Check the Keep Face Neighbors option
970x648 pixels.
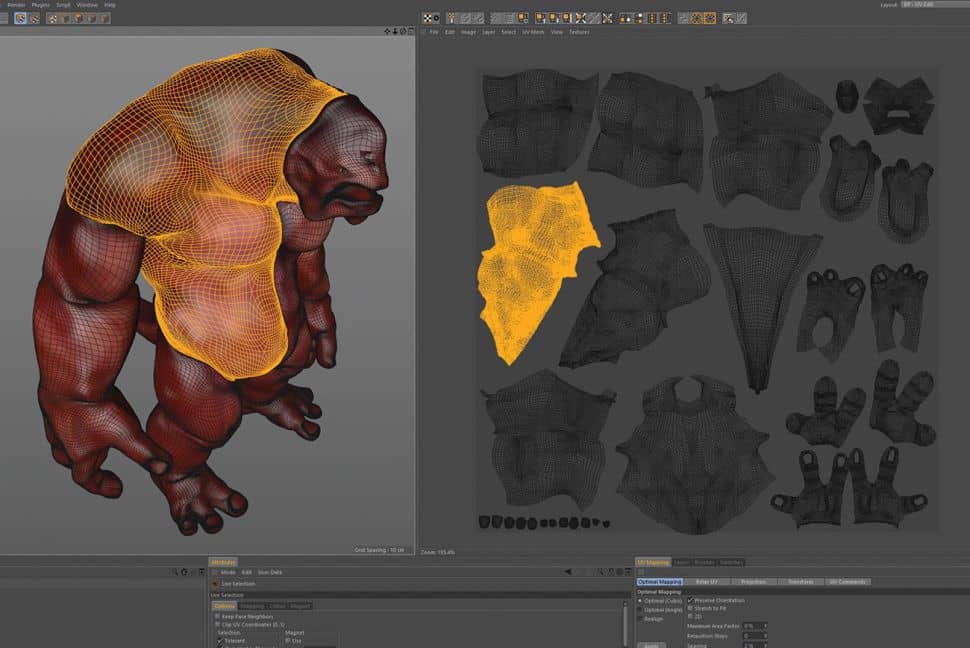point(217,619)
